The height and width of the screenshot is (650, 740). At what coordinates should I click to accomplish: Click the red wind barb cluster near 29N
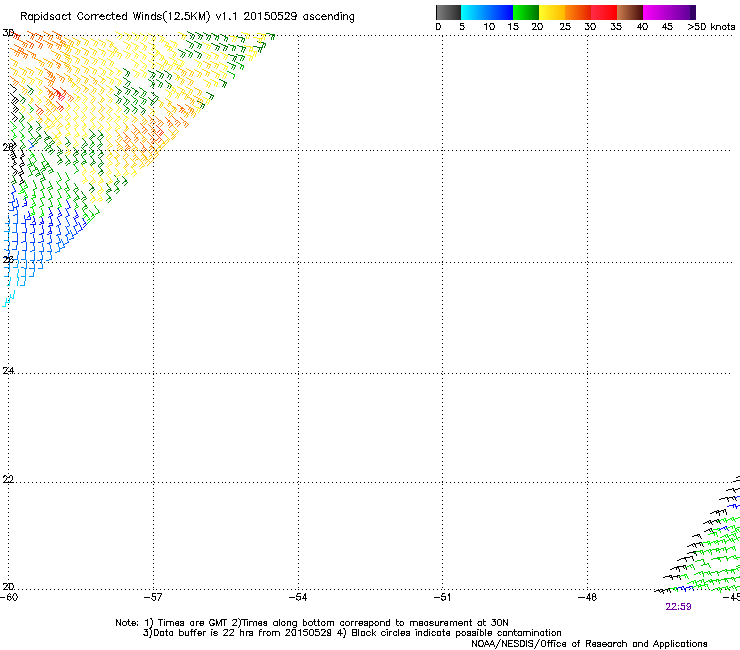[x=57, y=93]
